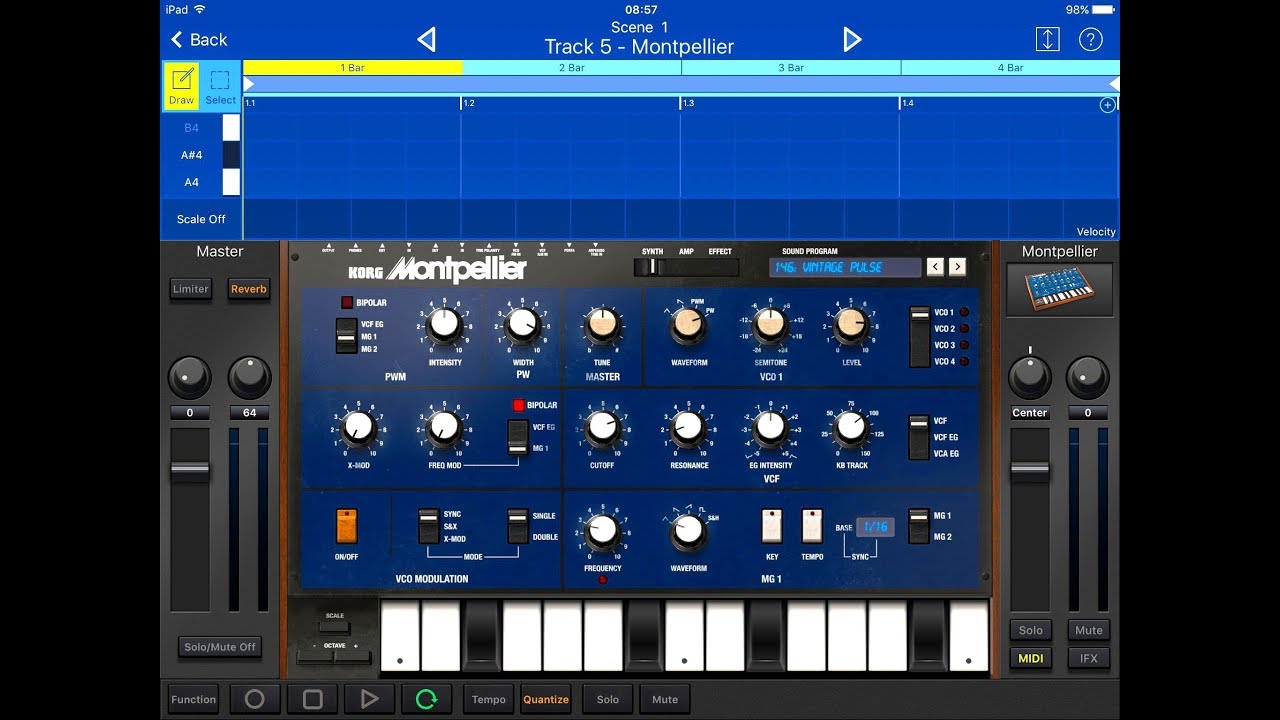Go to previous scene arrow

(427, 39)
